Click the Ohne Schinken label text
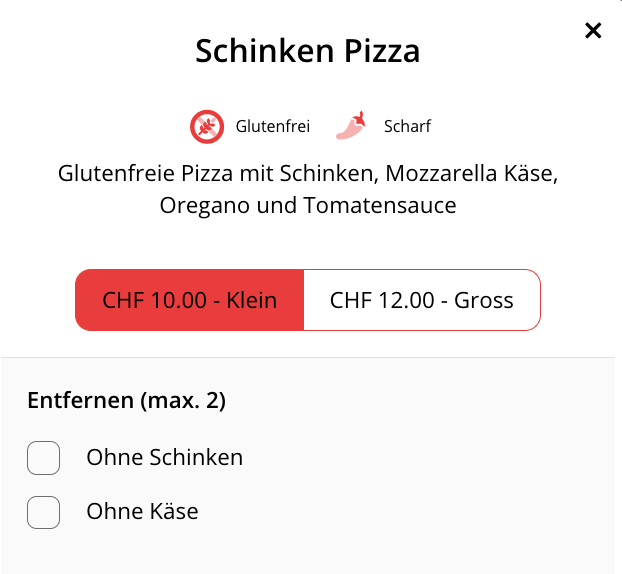The height and width of the screenshot is (574, 622). point(165,457)
